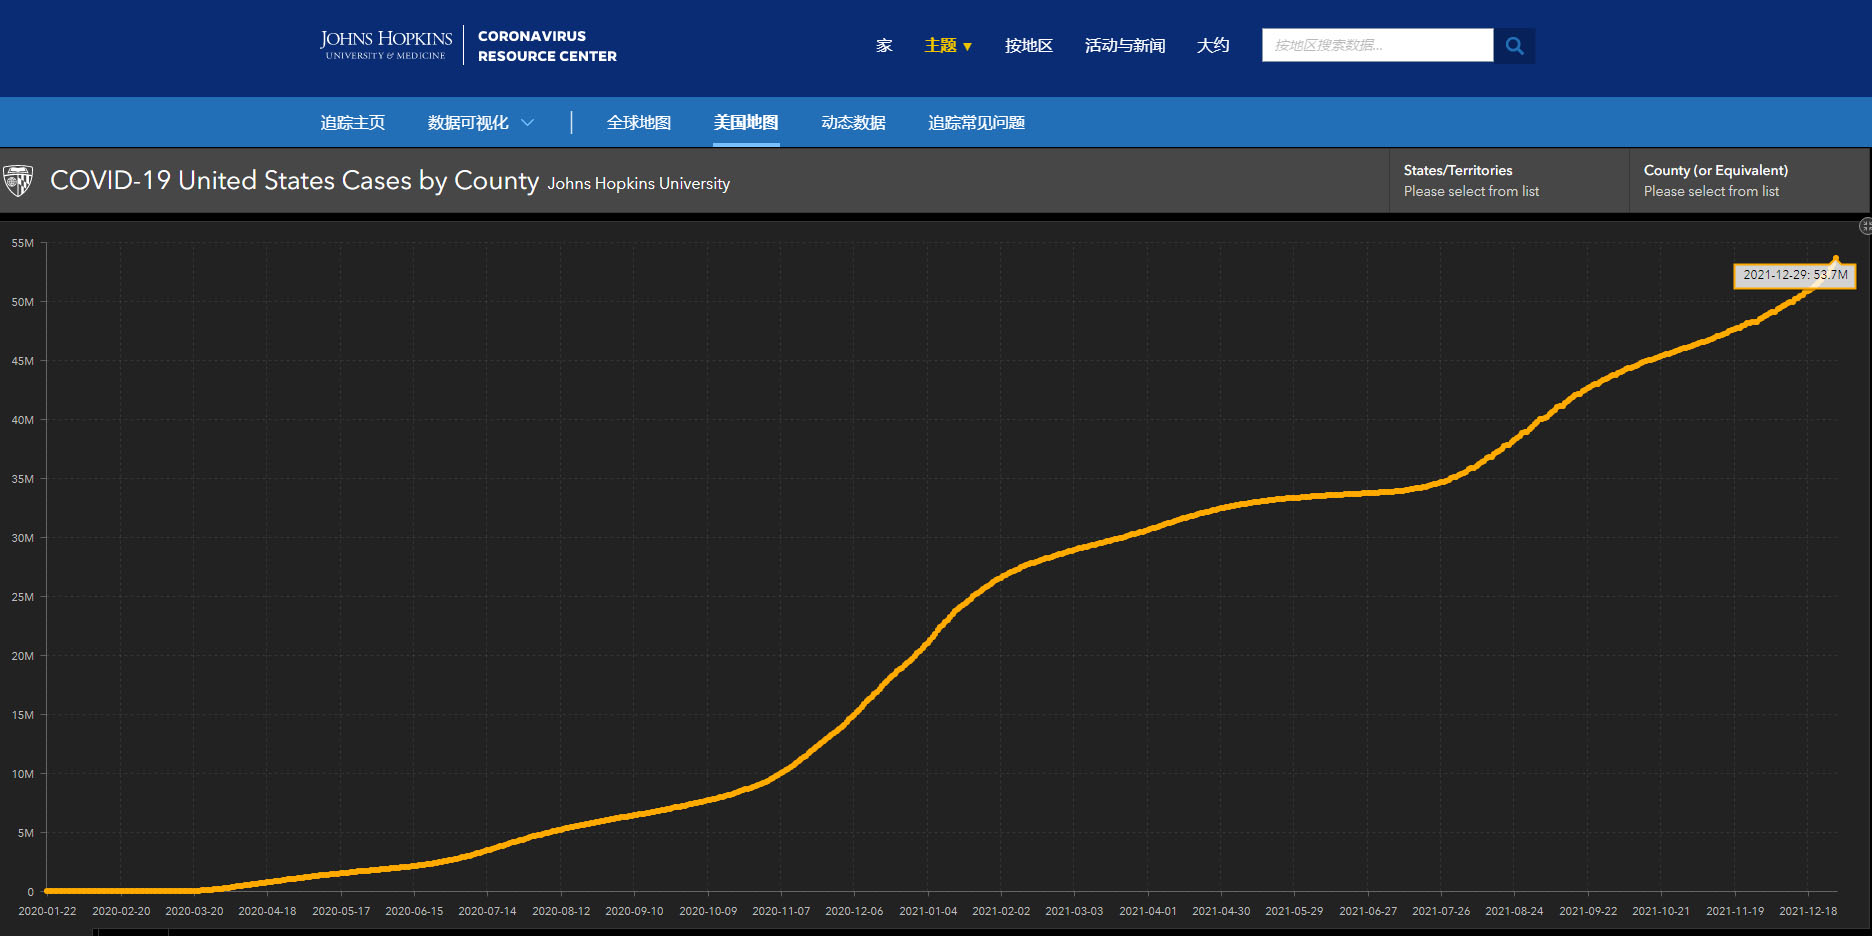This screenshot has height=936, width=1872.
Task: Open the 追踪常见问题 link
Action: pyautogui.click(x=976, y=123)
